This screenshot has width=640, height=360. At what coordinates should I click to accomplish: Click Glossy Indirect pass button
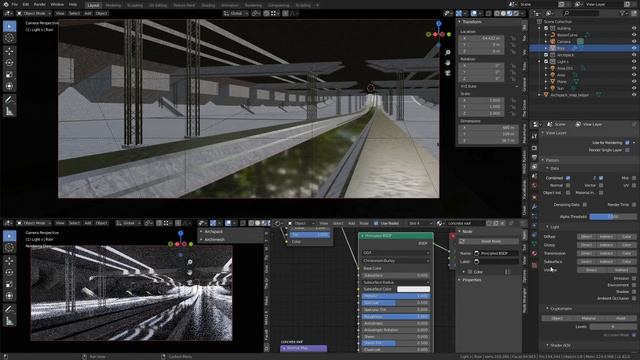pyautogui.click(x=606, y=245)
